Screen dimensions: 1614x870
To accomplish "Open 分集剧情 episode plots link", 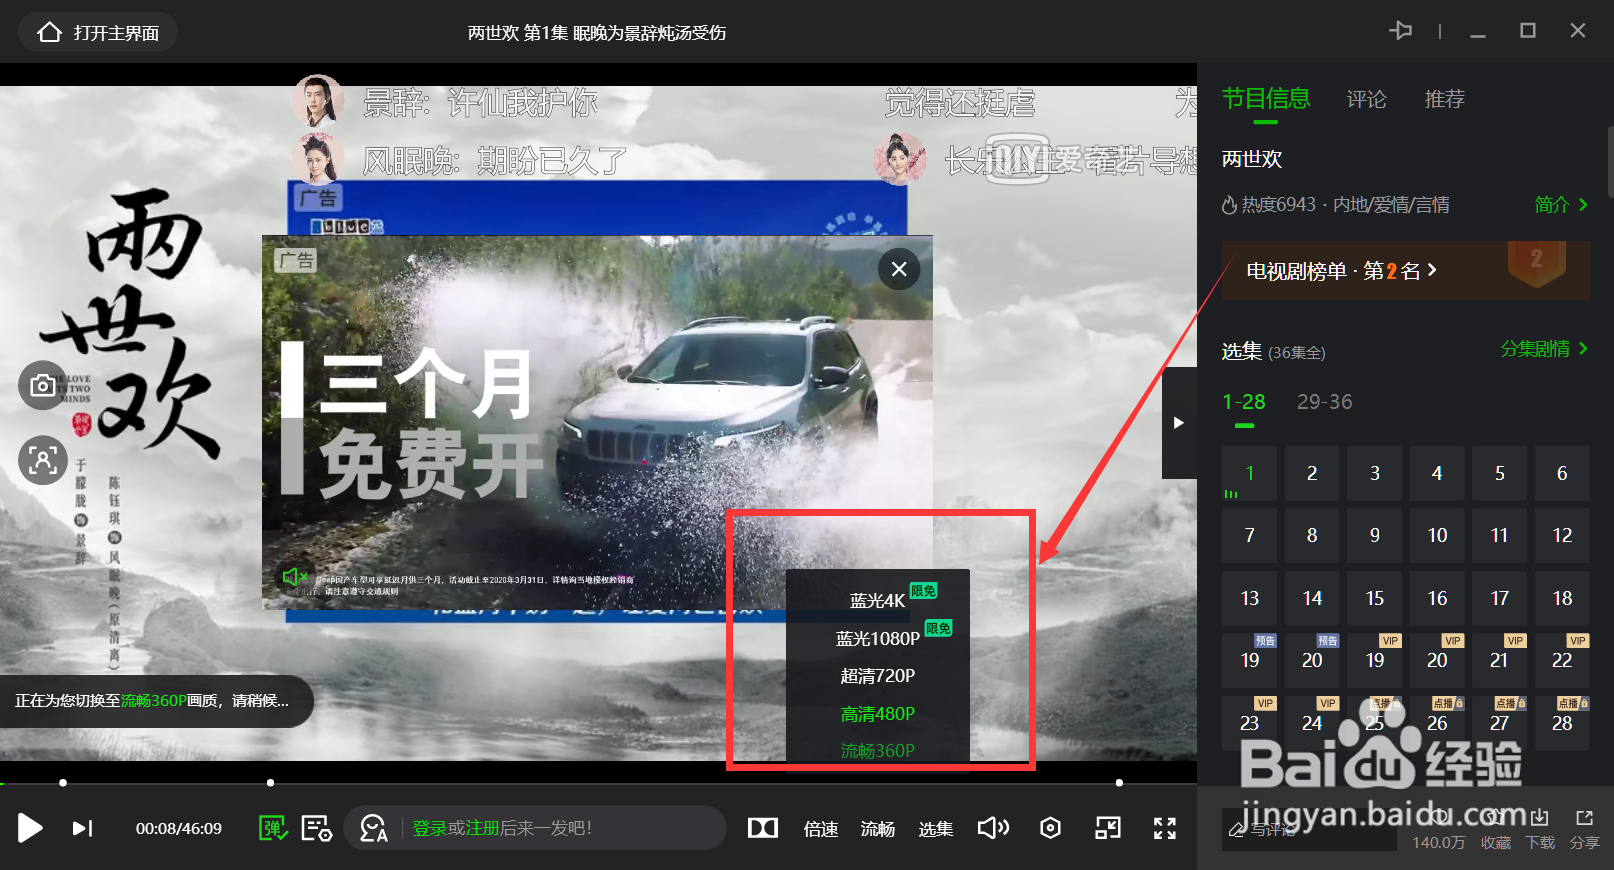I will pos(1544,349).
